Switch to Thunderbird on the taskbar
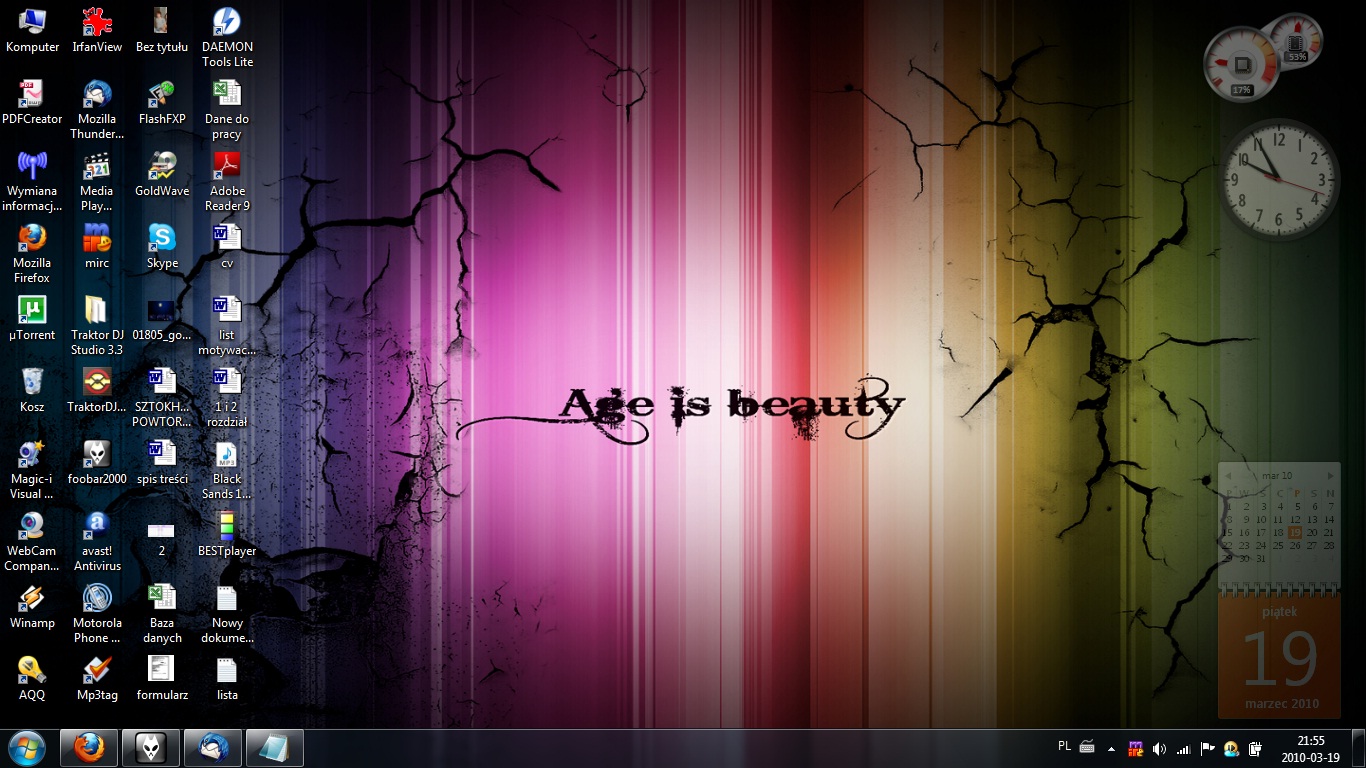The width and height of the screenshot is (1366, 768). (x=213, y=747)
